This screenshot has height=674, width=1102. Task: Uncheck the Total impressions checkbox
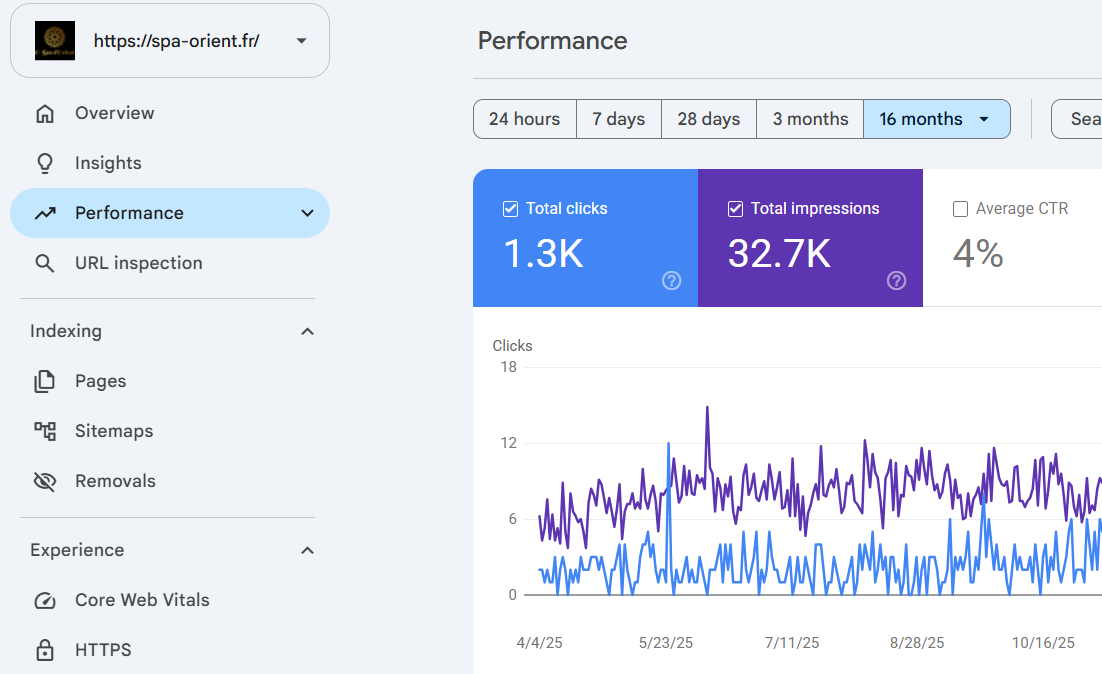click(735, 209)
